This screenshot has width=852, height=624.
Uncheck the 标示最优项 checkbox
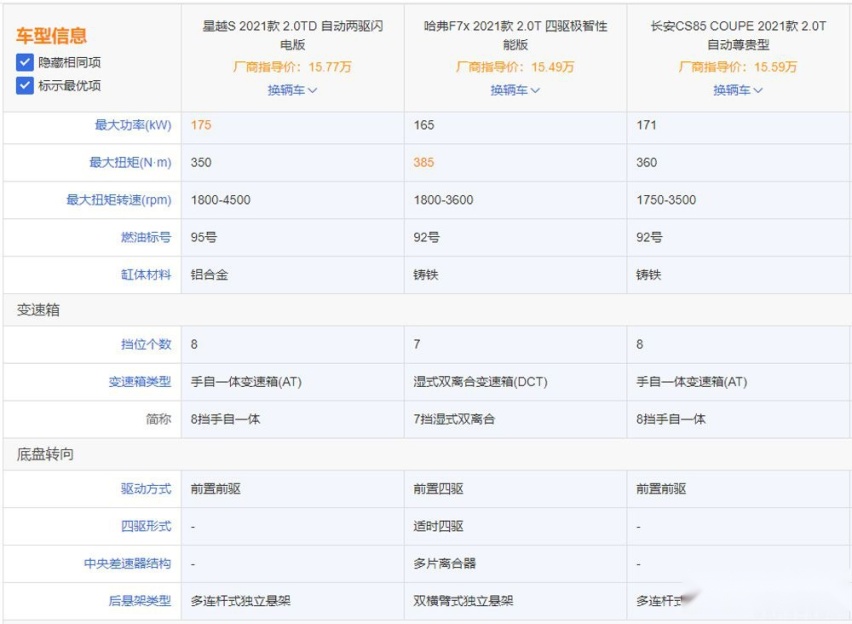[25, 85]
